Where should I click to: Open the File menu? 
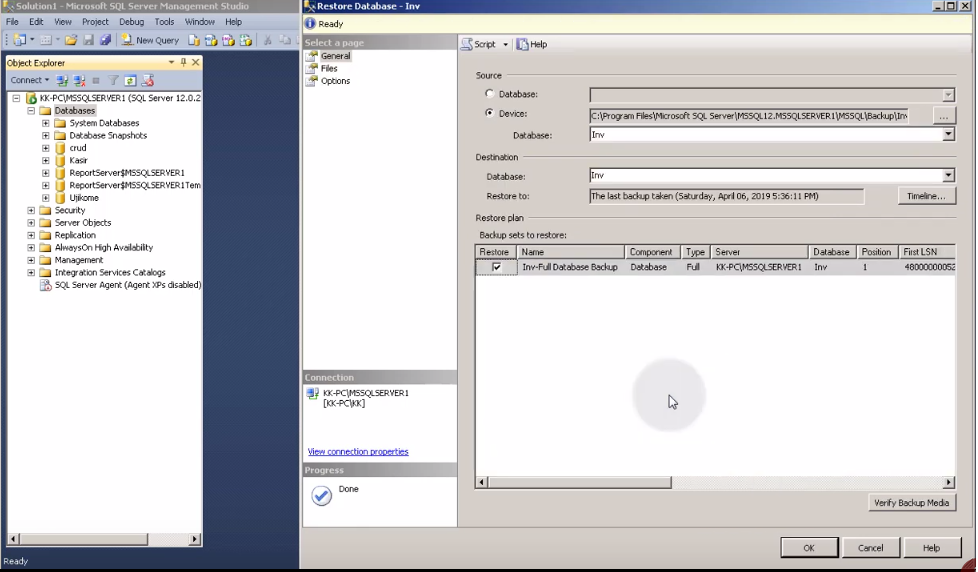[x=12, y=22]
